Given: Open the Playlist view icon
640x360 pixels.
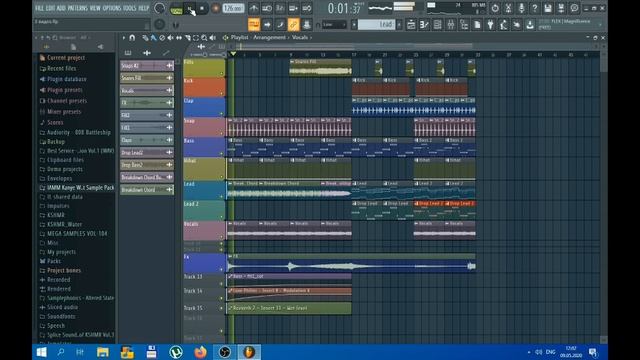Looking at the screenshot, I should point(411,25).
